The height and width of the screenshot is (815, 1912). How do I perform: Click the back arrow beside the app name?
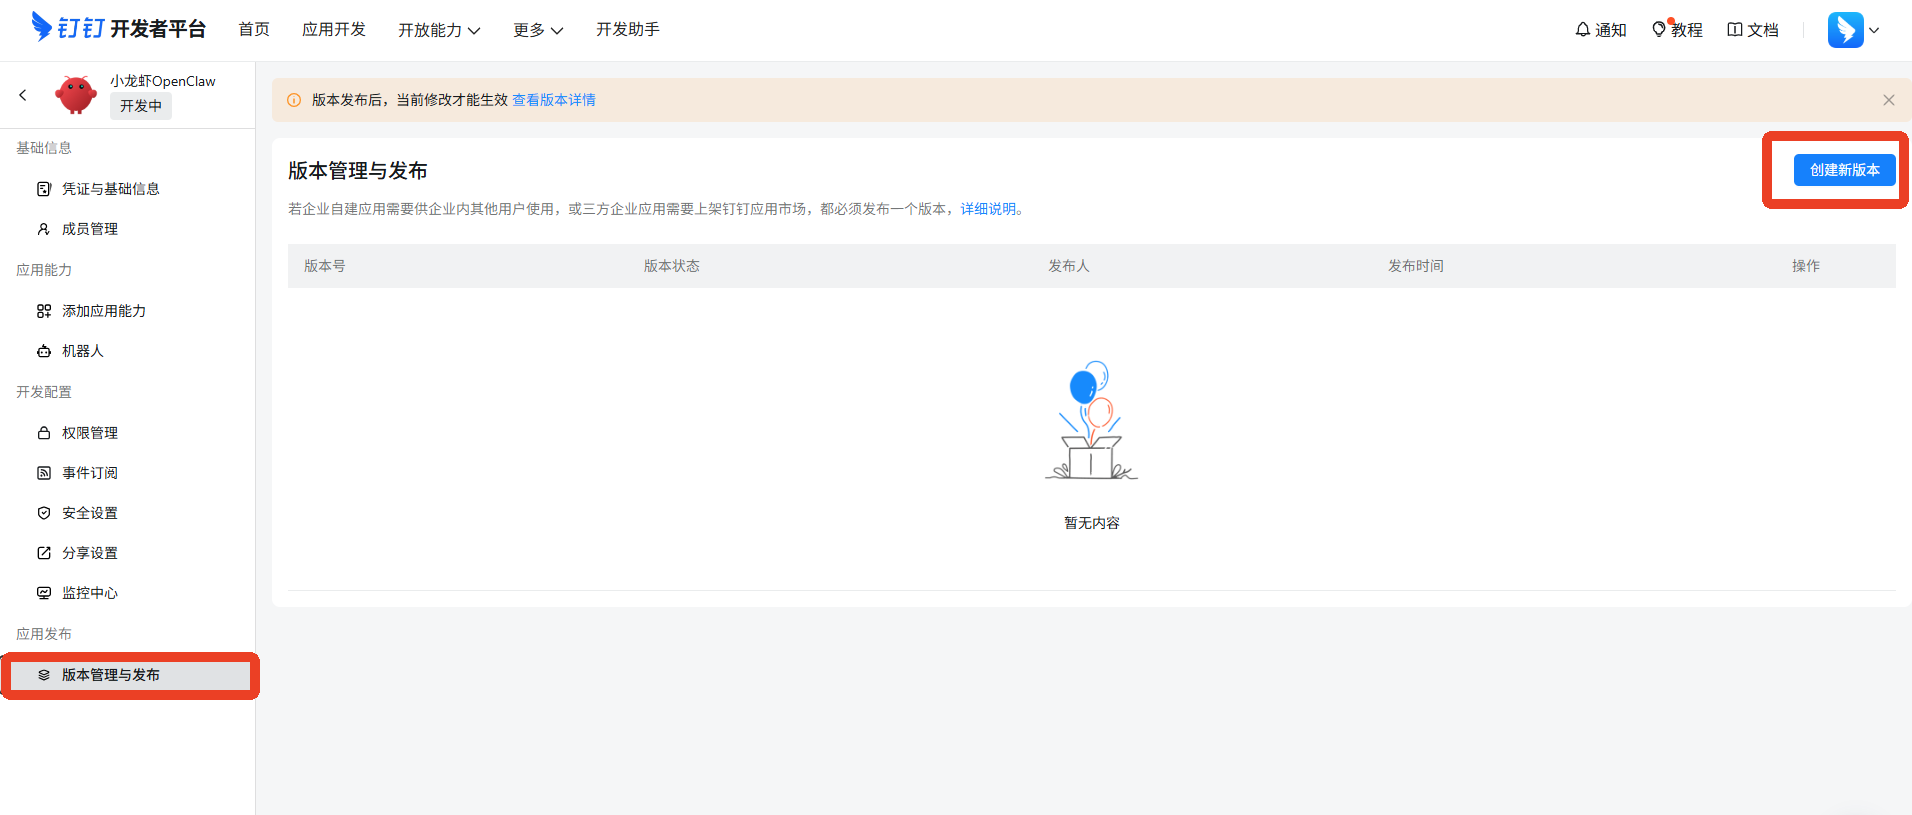(23, 95)
